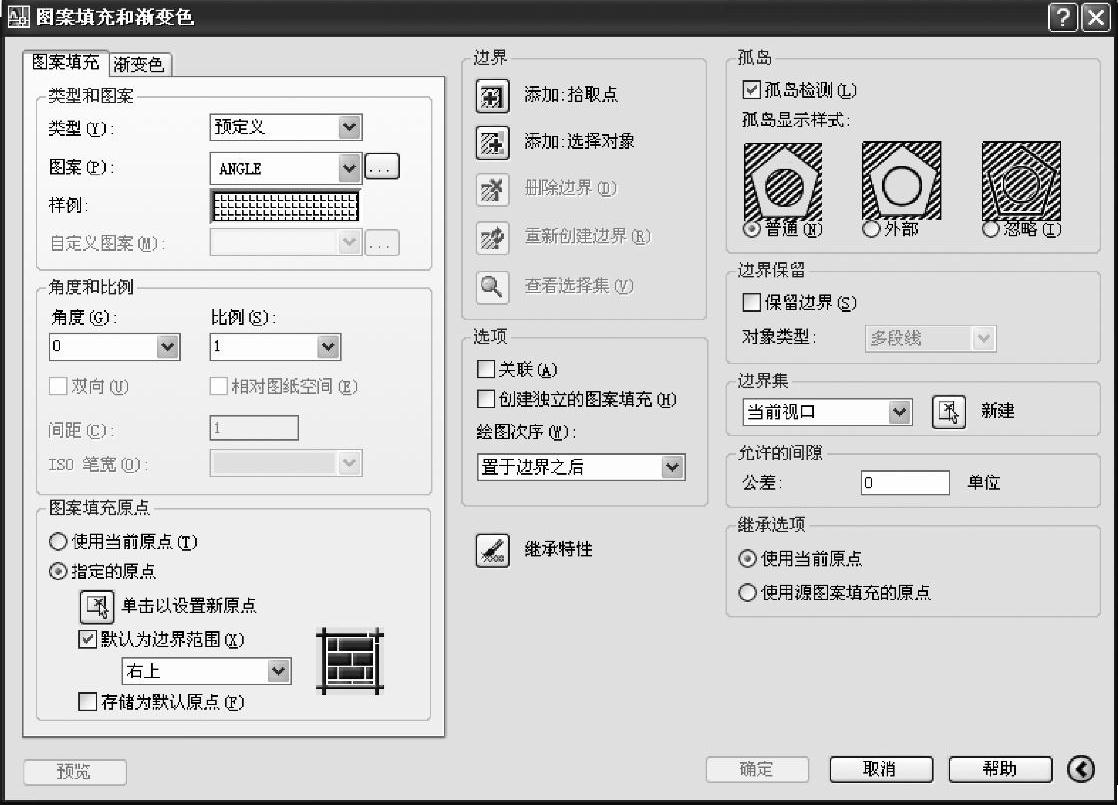Click the New boundary set icon (新建)
Screen dimensions: 1118x805
[x=949, y=412]
